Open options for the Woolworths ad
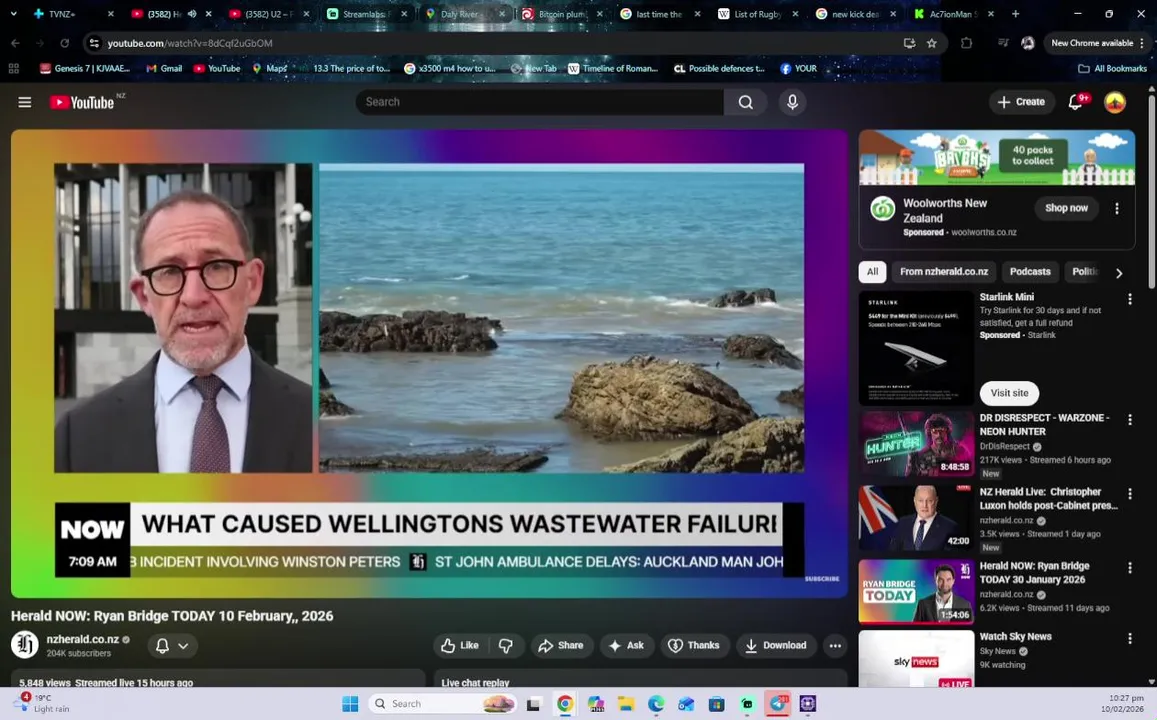This screenshot has height=720, width=1157. tap(1116, 209)
